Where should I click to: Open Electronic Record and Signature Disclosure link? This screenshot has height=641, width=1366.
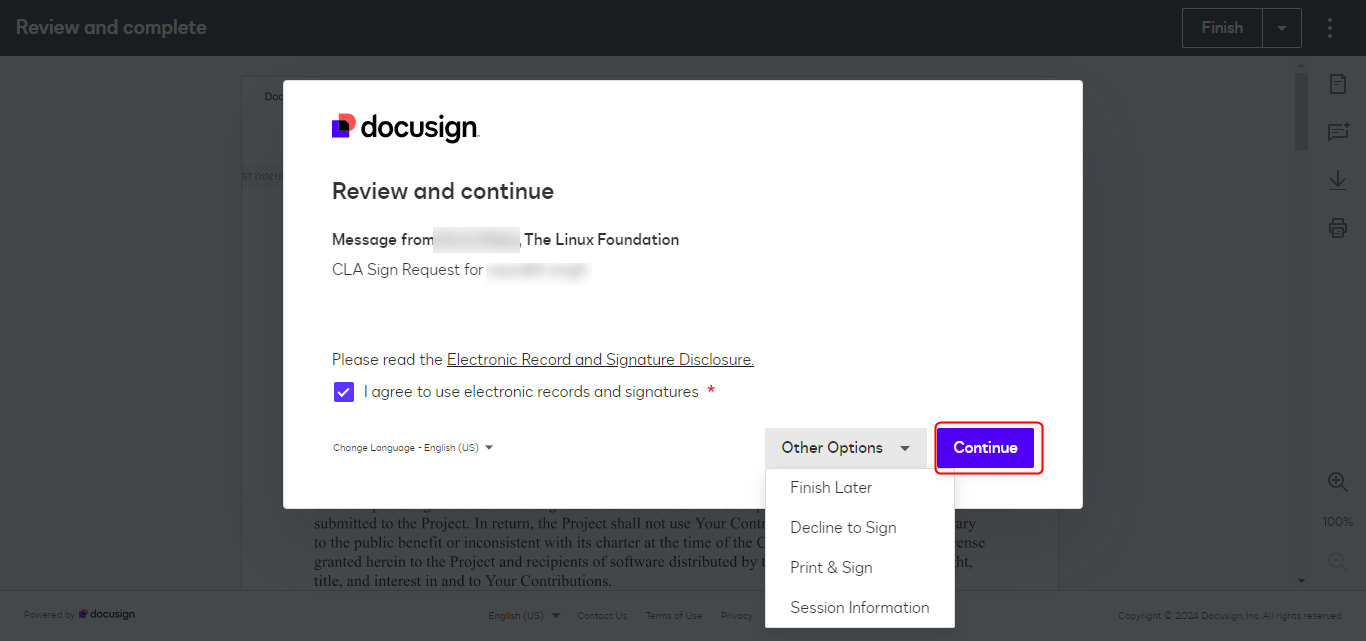coord(600,360)
